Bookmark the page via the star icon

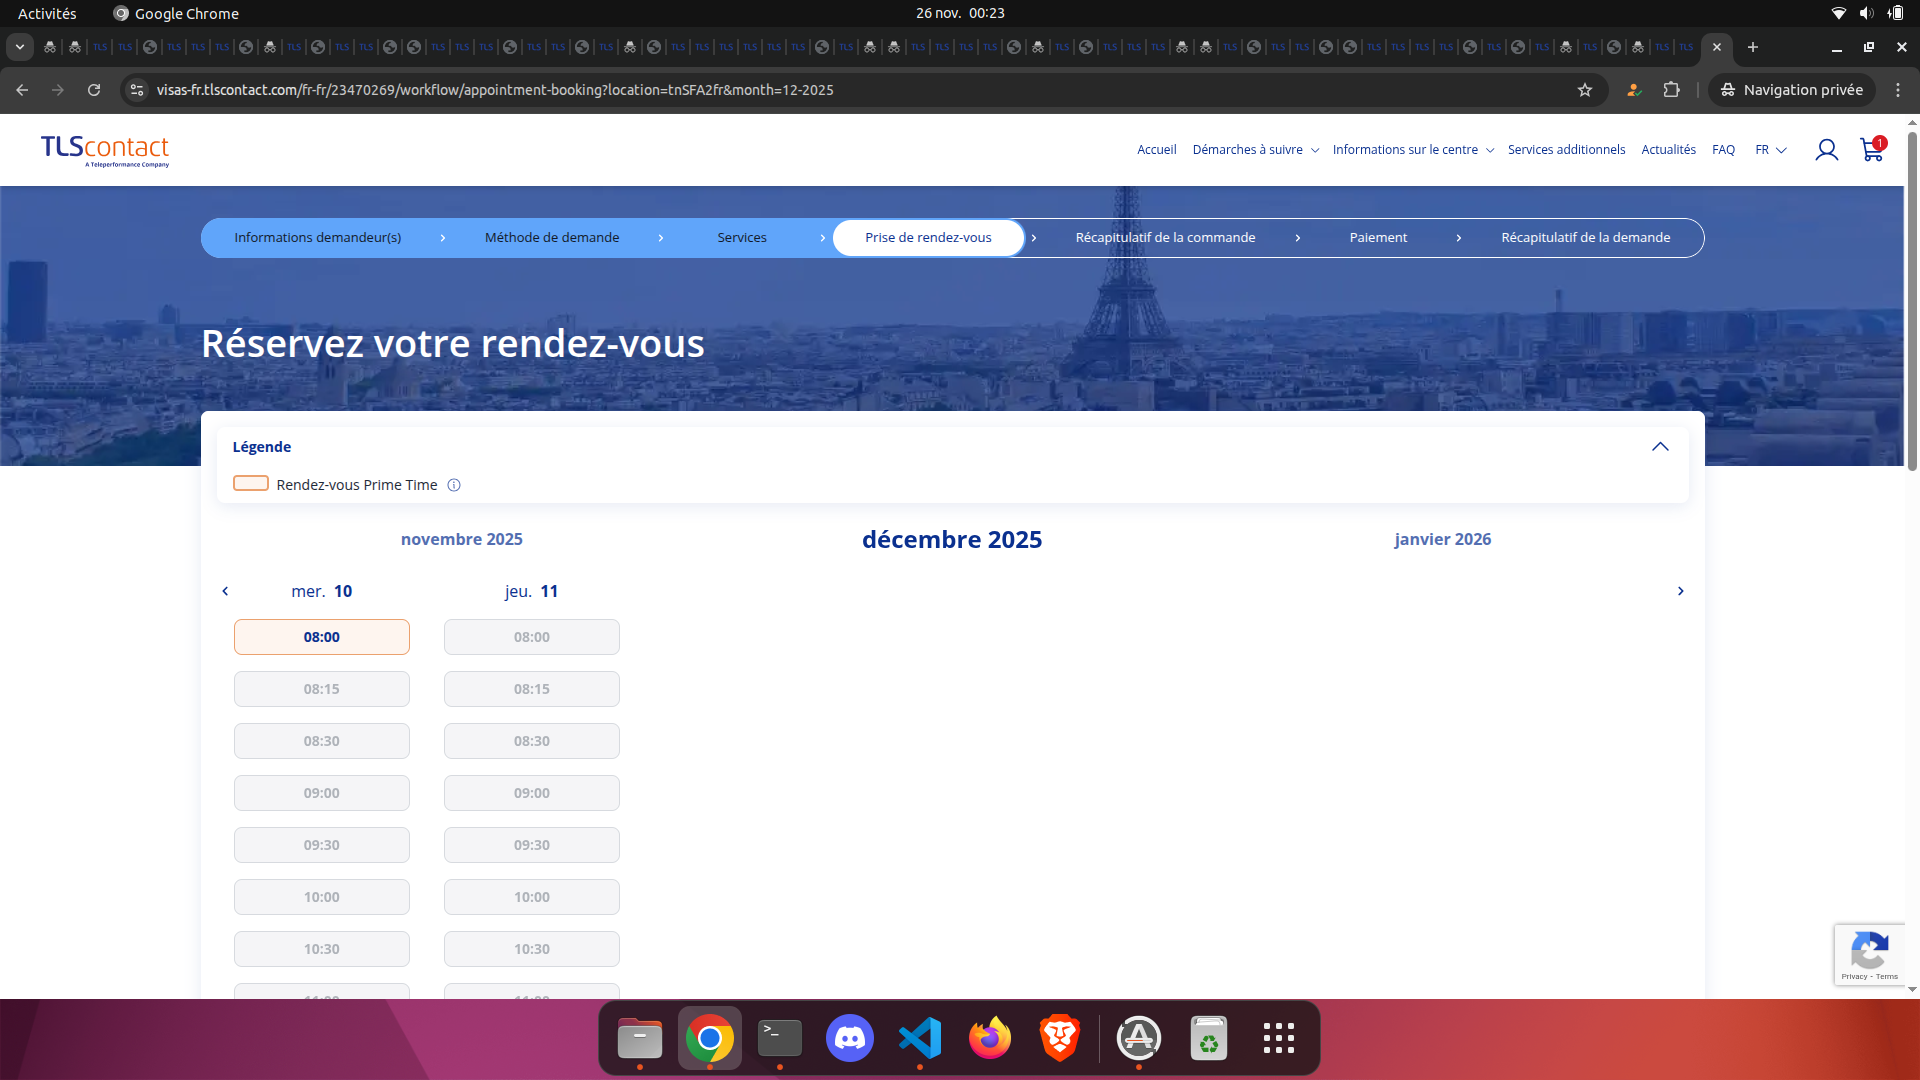point(1585,90)
